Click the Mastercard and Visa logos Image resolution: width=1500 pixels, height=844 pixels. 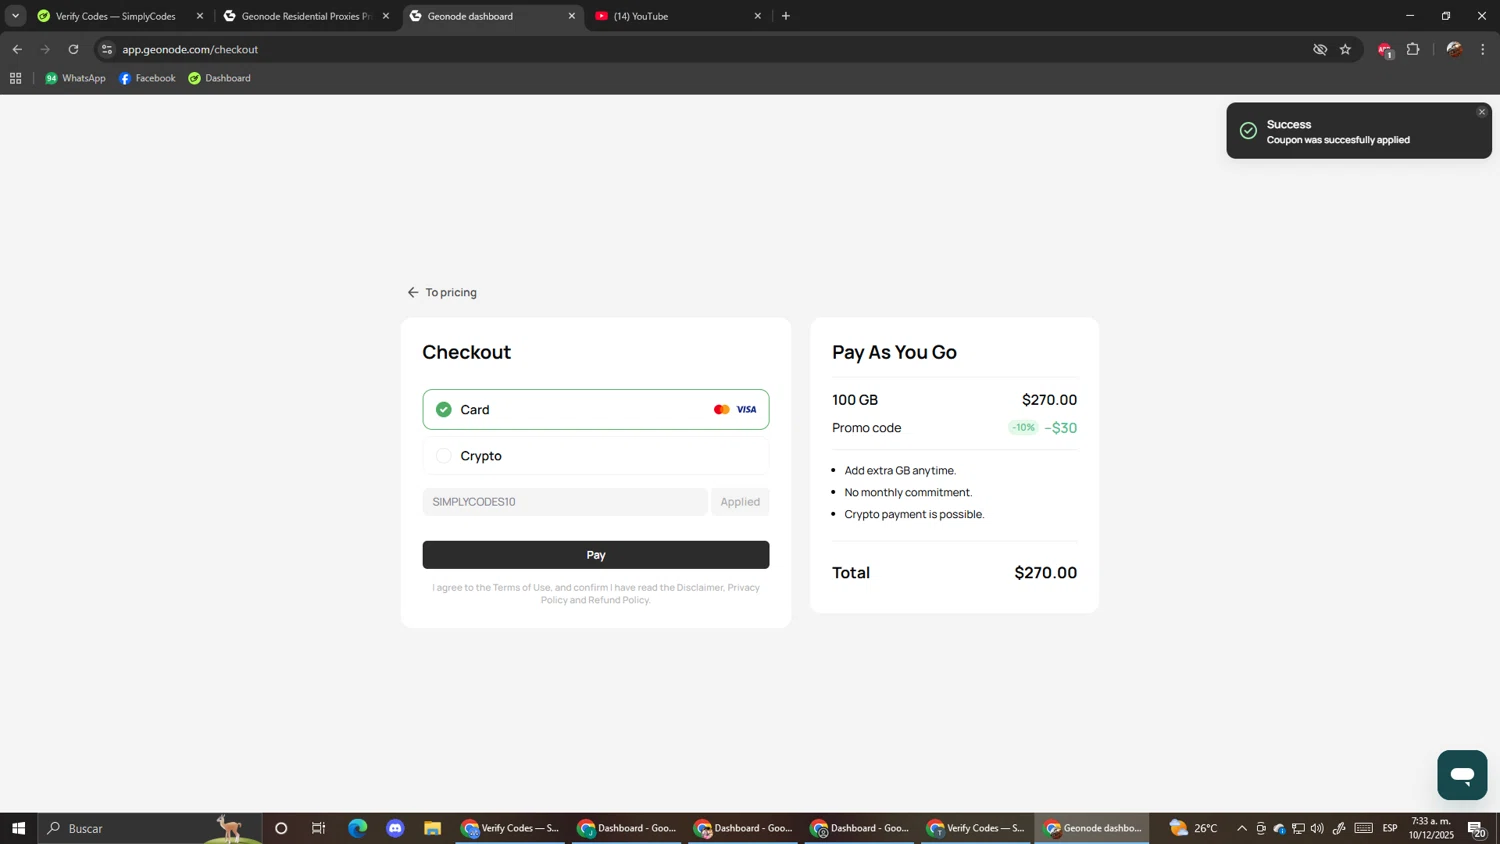coord(735,409)
